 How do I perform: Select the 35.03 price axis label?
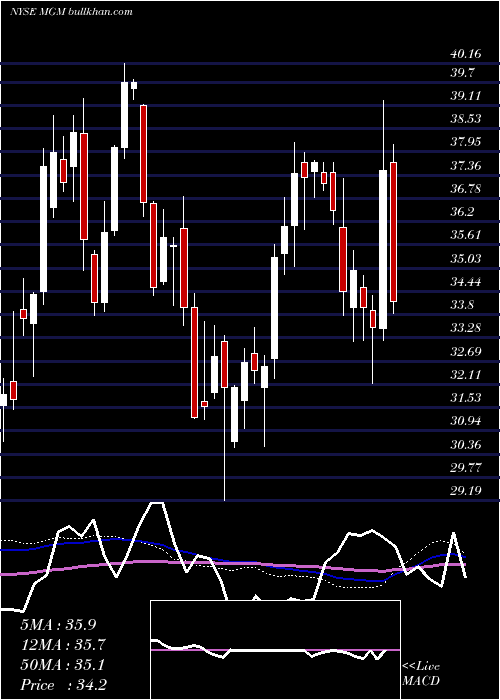click(466, 259)
